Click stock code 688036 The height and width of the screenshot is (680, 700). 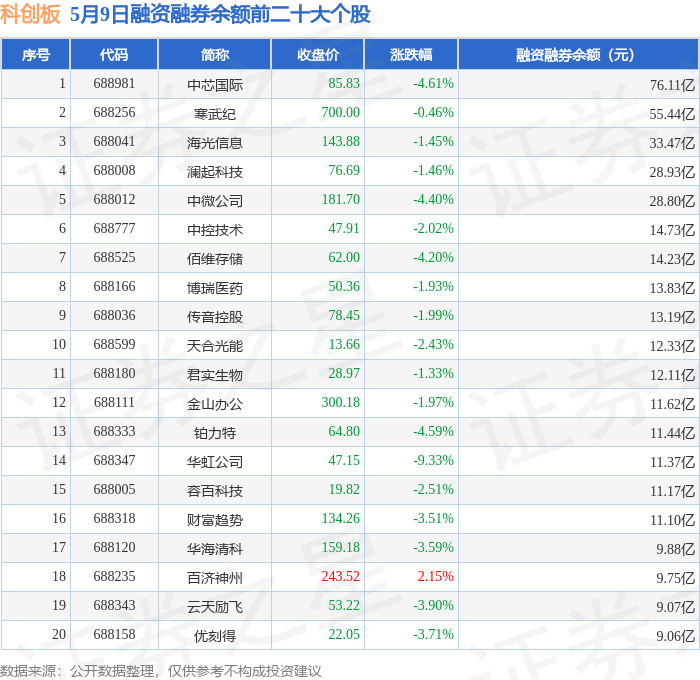(x=114, y=315)
